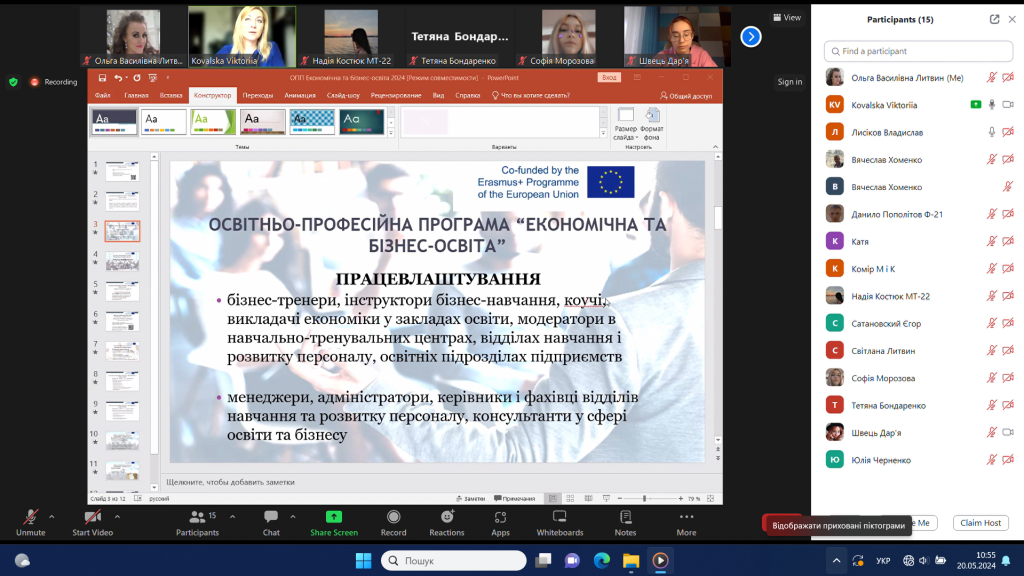This screenshot has width=1024, height=576.
Task: Click the taskbar search box Пошук
Action: pyautogui.click(x=454, y=560)
